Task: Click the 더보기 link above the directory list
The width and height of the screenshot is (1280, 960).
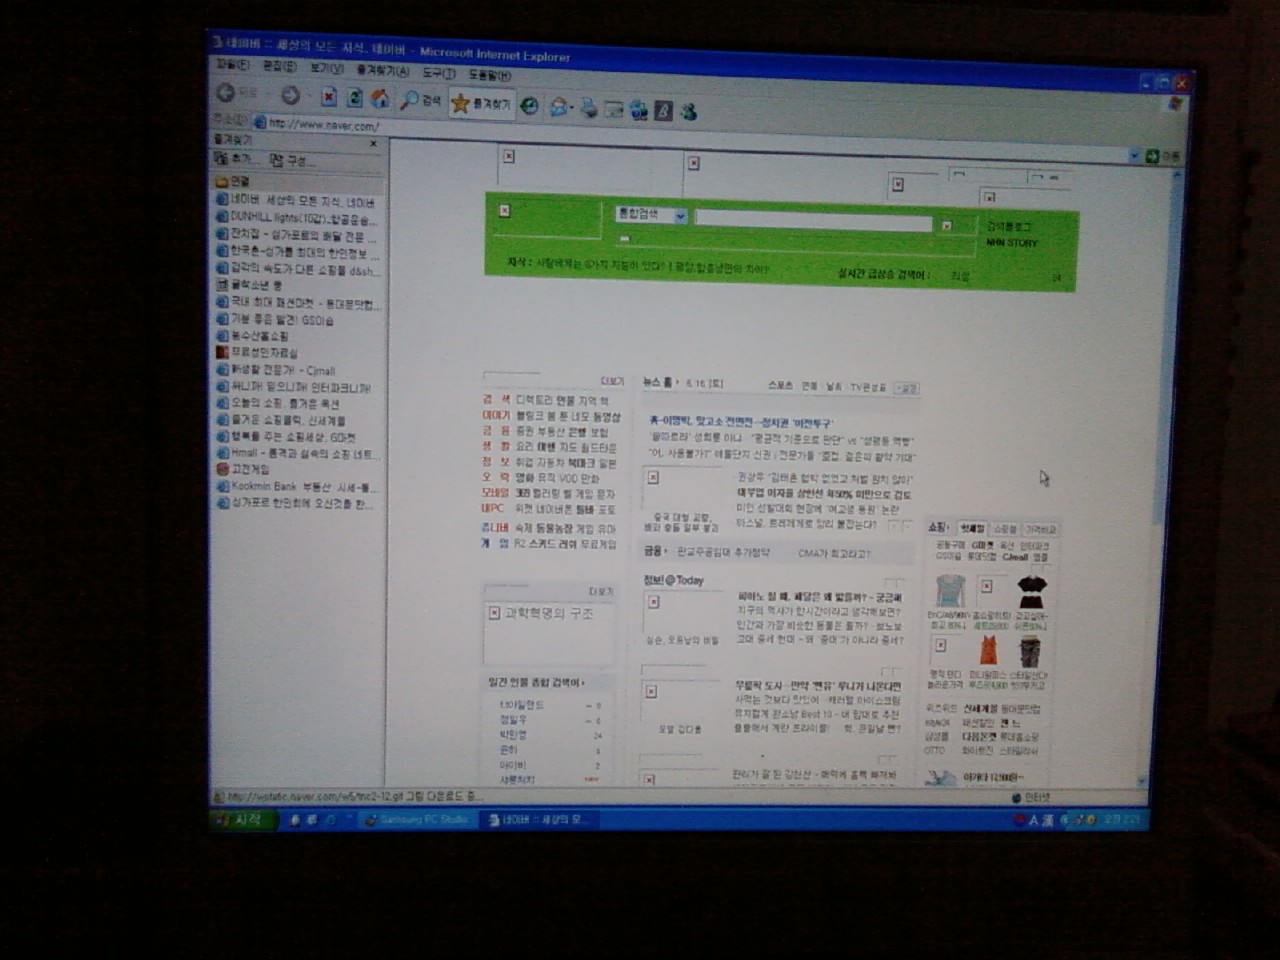Action: click(x=612, y=381)
